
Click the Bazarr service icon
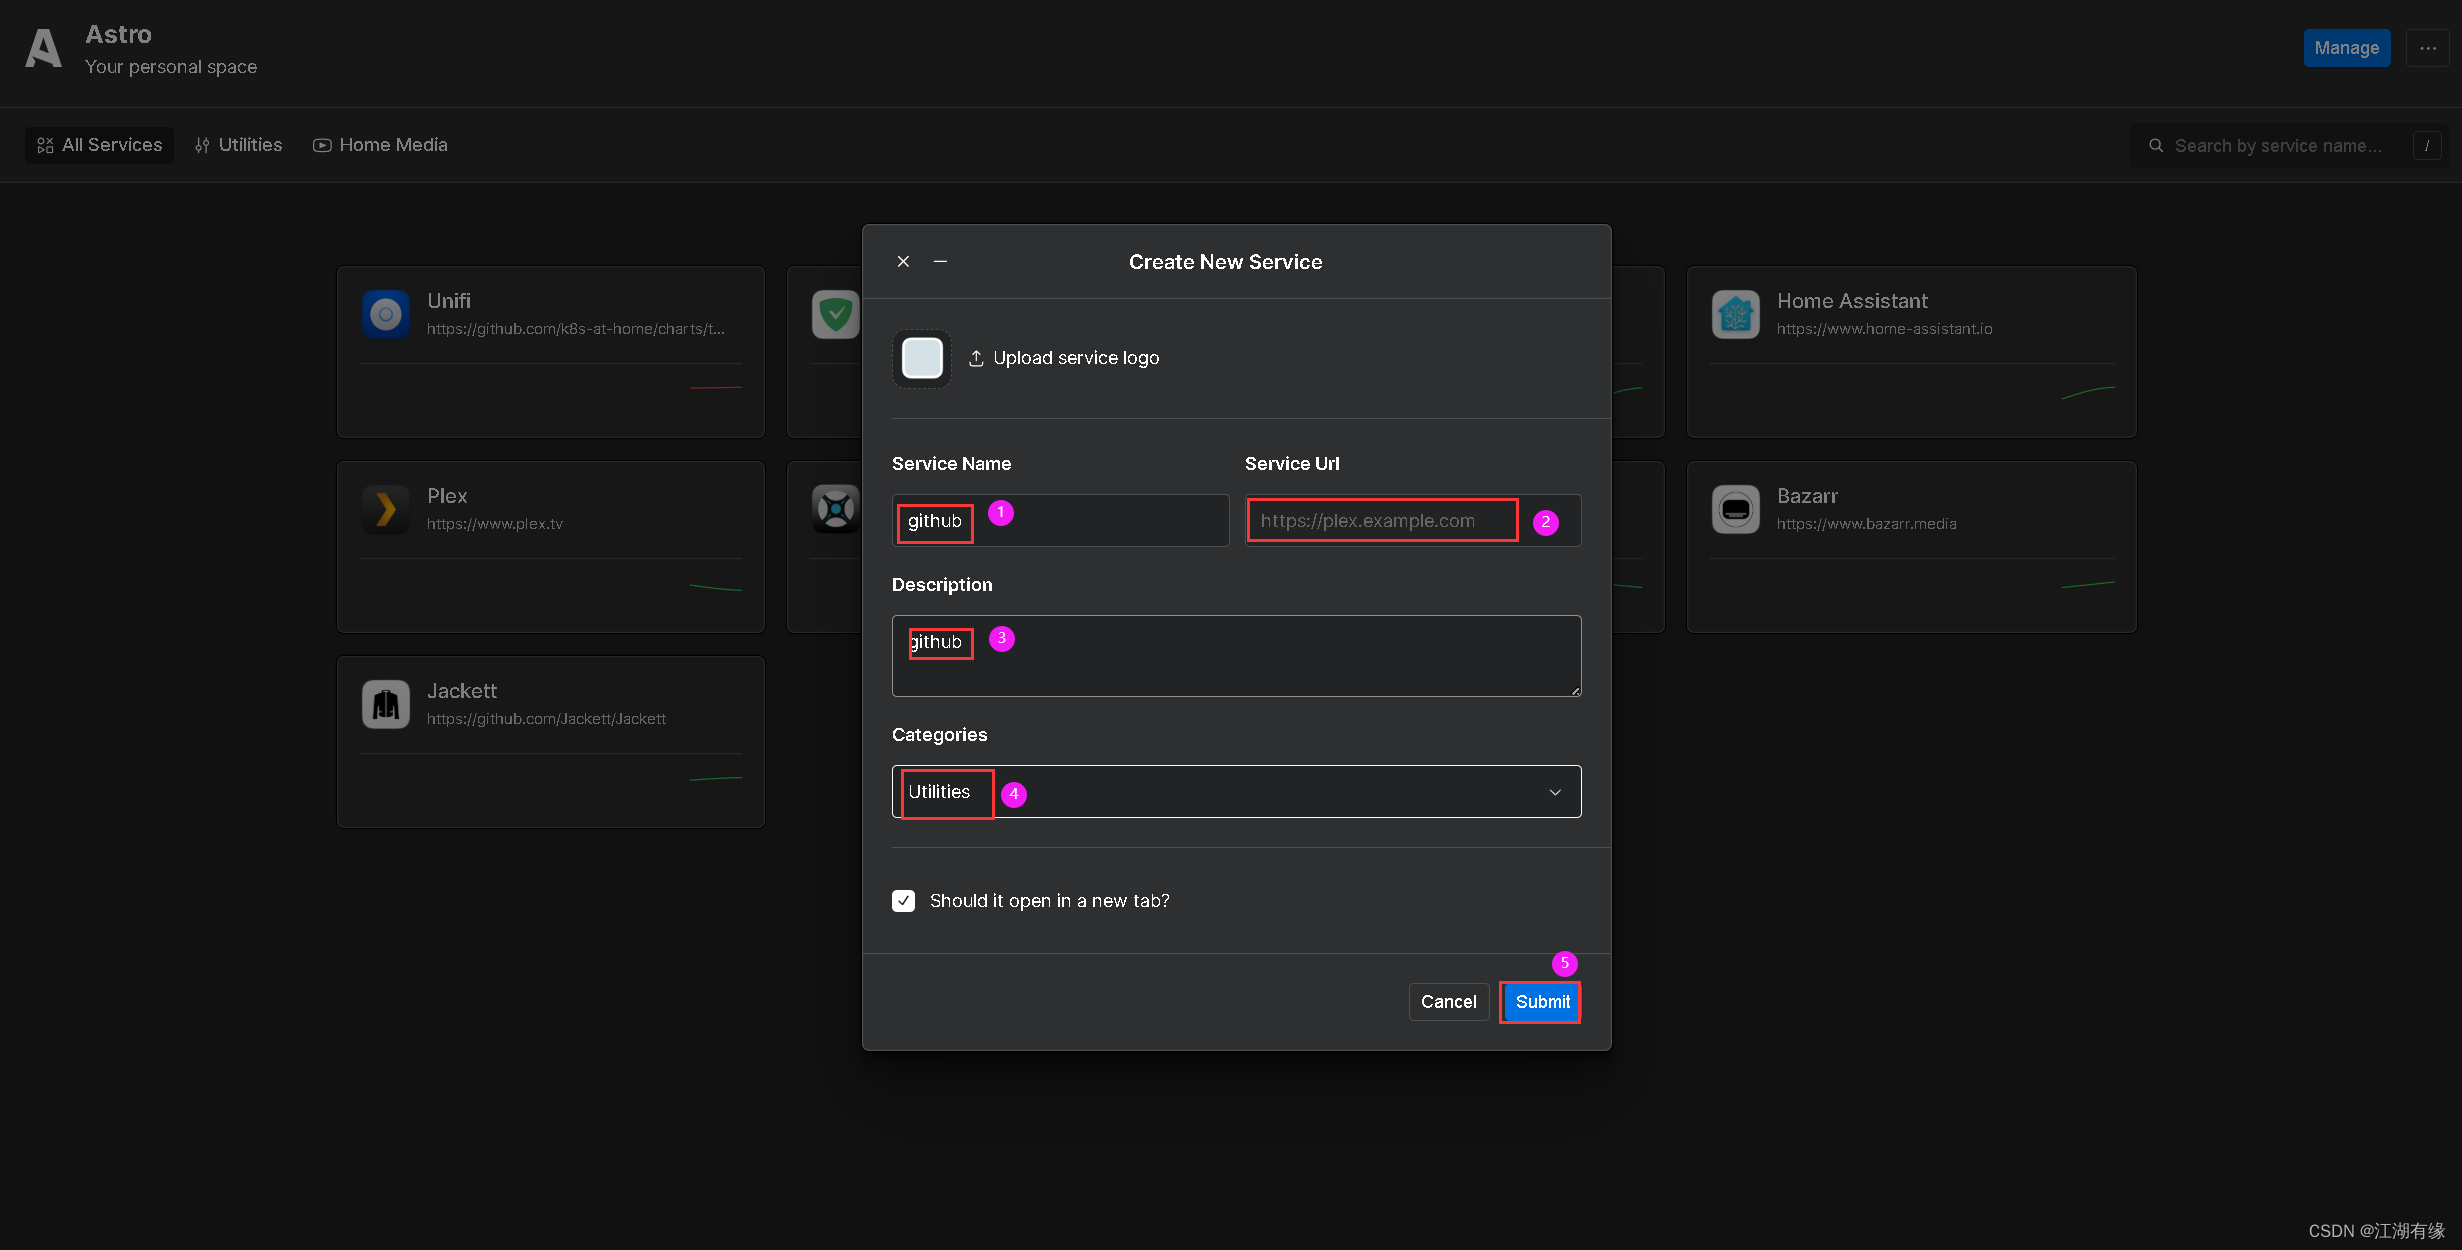click(x=1735, y=509)
